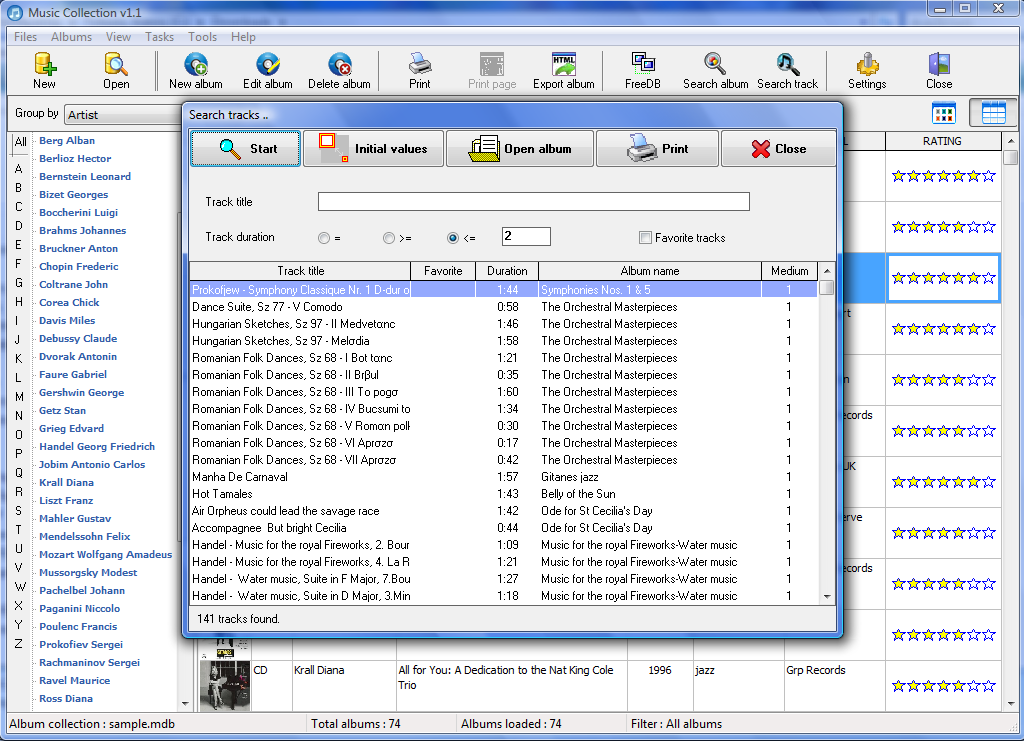Click the Export album HTML icon

point(563,70)
